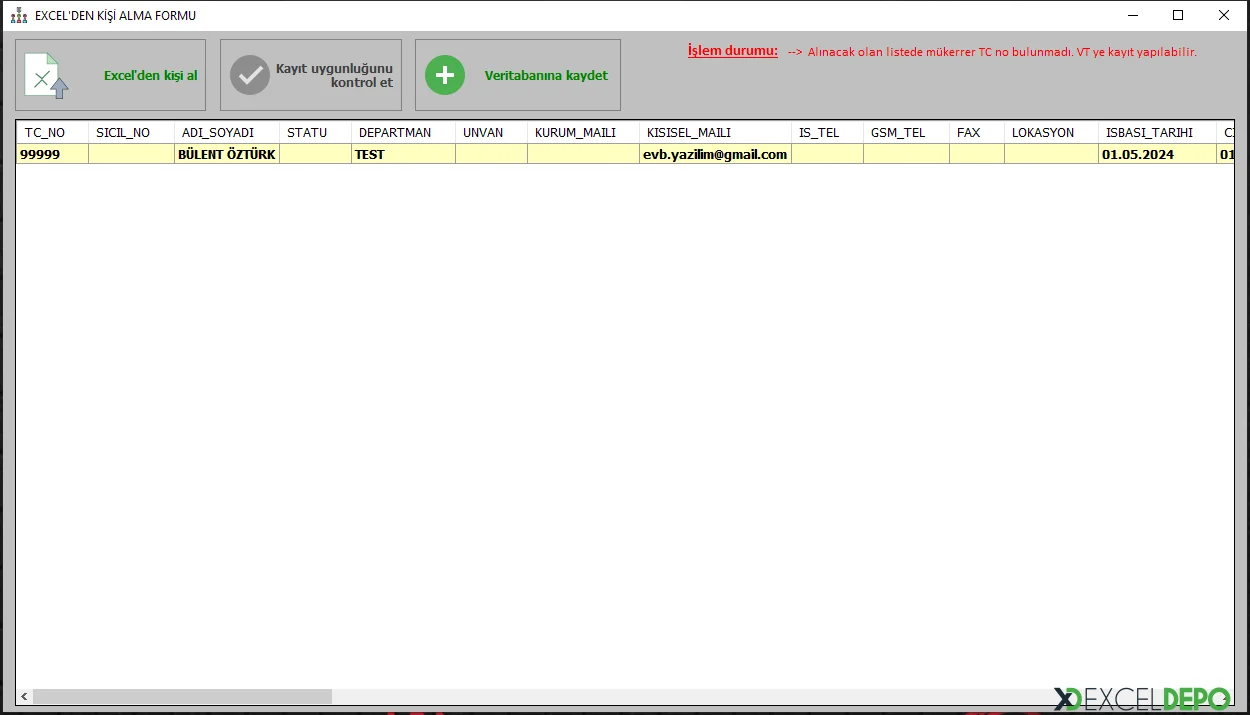The width and height of the screenshot is (1250, 715).
Task: Click the horizontal scrollbar thumb
Action: click(180, 697)
